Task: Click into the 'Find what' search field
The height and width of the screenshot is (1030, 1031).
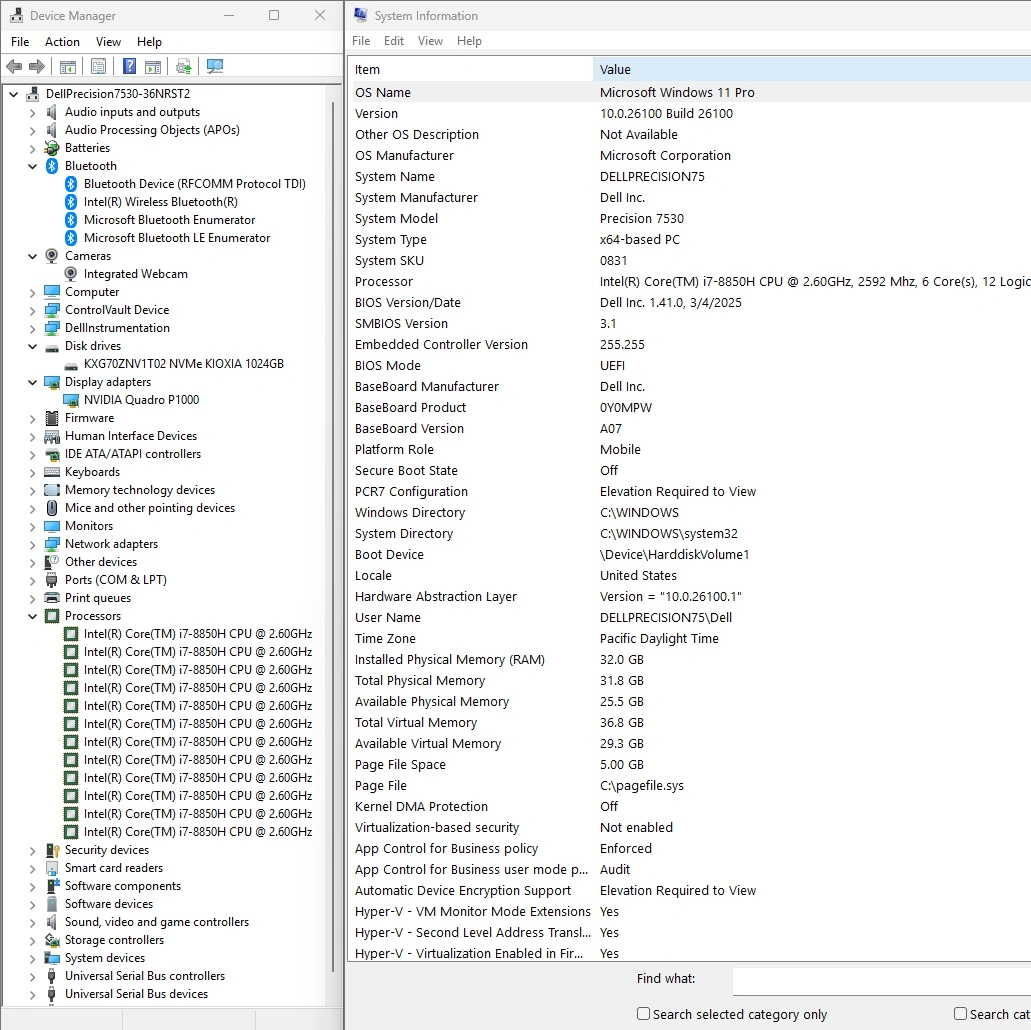Action: click(x=880, y=980)
